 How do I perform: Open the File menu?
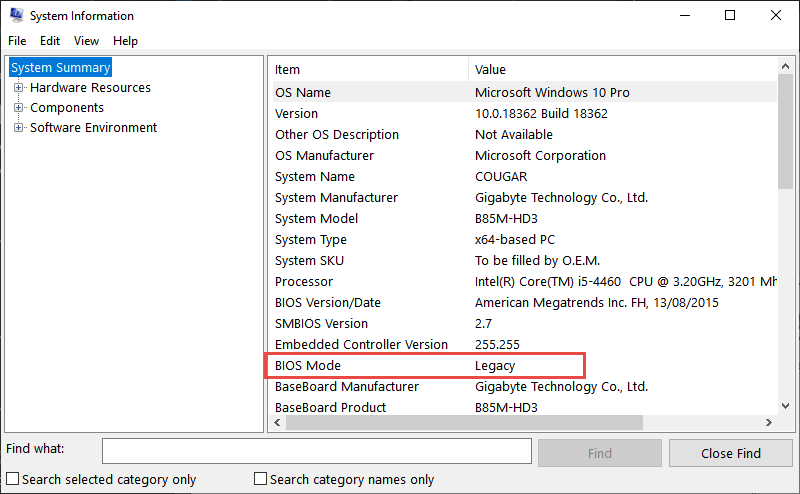coord(17,41)
